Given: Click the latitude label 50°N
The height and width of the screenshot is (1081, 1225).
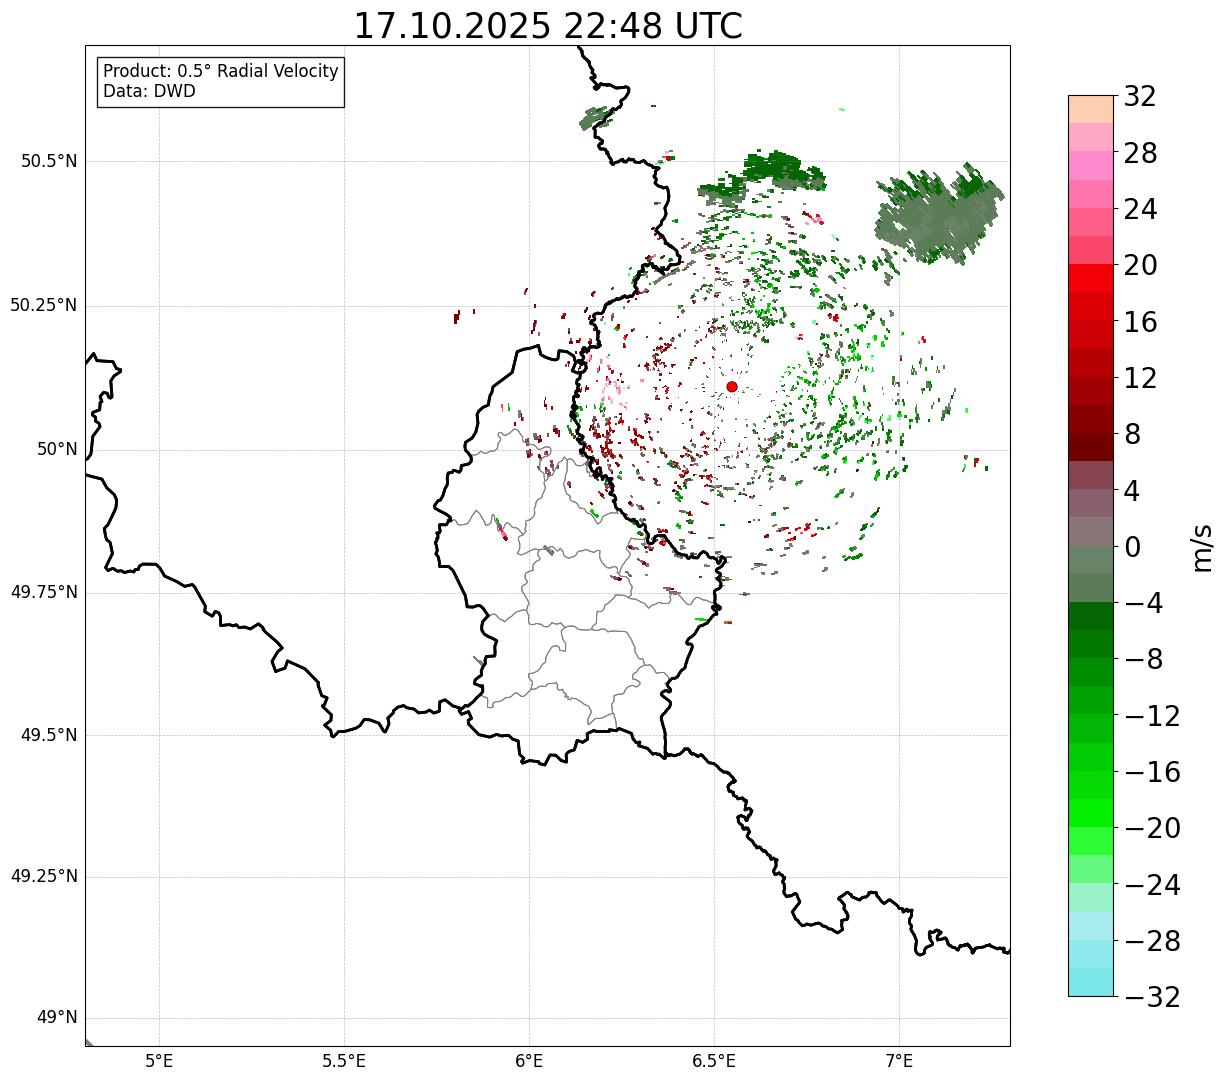Looking at the screenshot, I should tap(56, 449).
